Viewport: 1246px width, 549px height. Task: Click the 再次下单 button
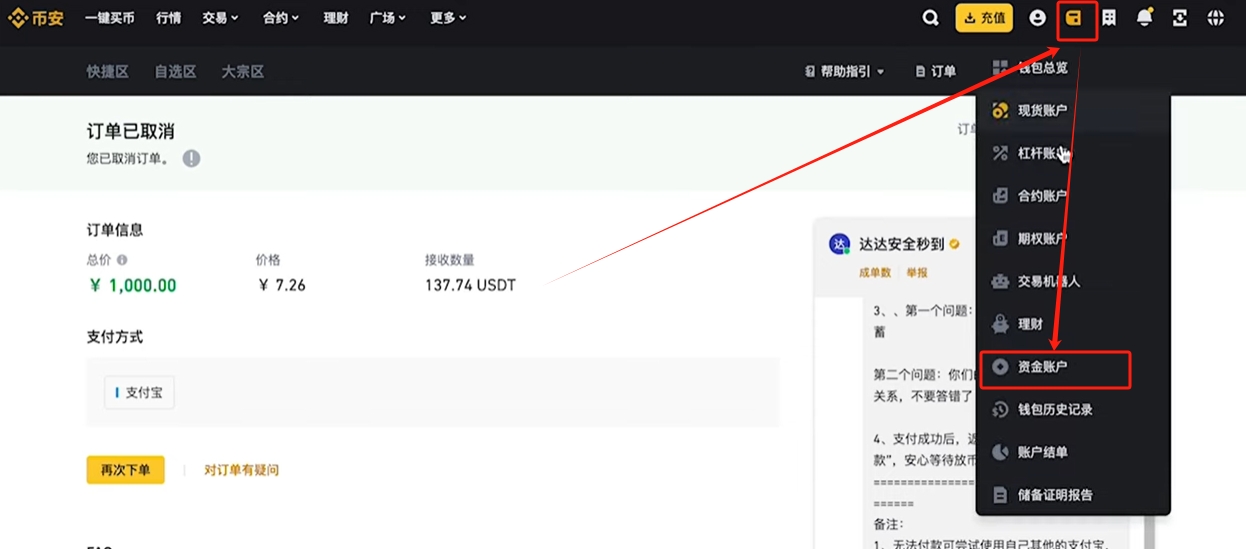pos(125,470)
